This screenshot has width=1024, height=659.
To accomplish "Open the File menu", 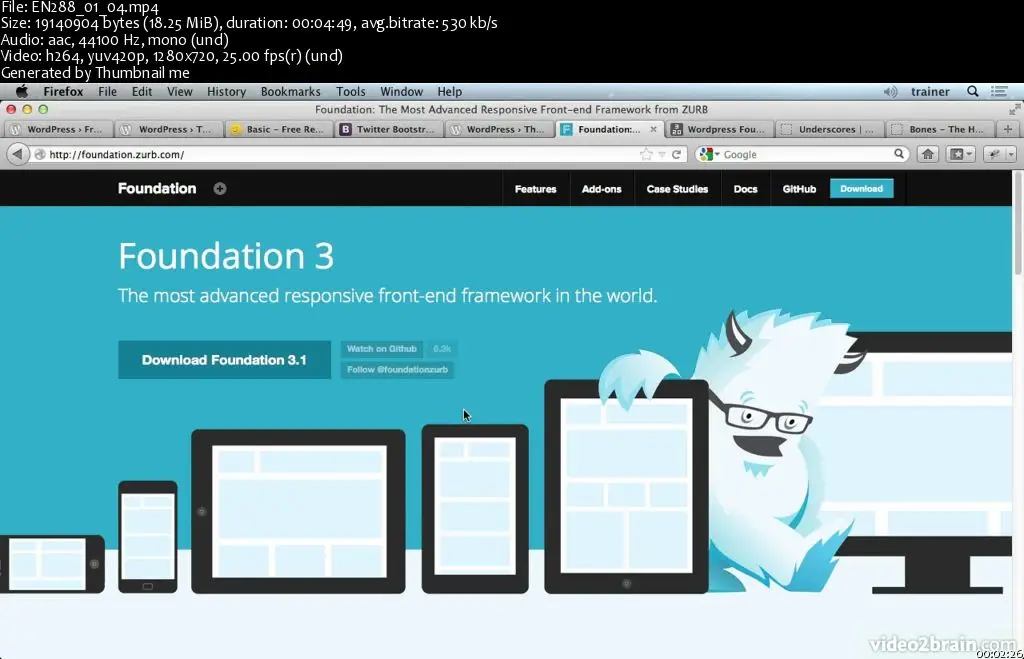I will [107, 91].
